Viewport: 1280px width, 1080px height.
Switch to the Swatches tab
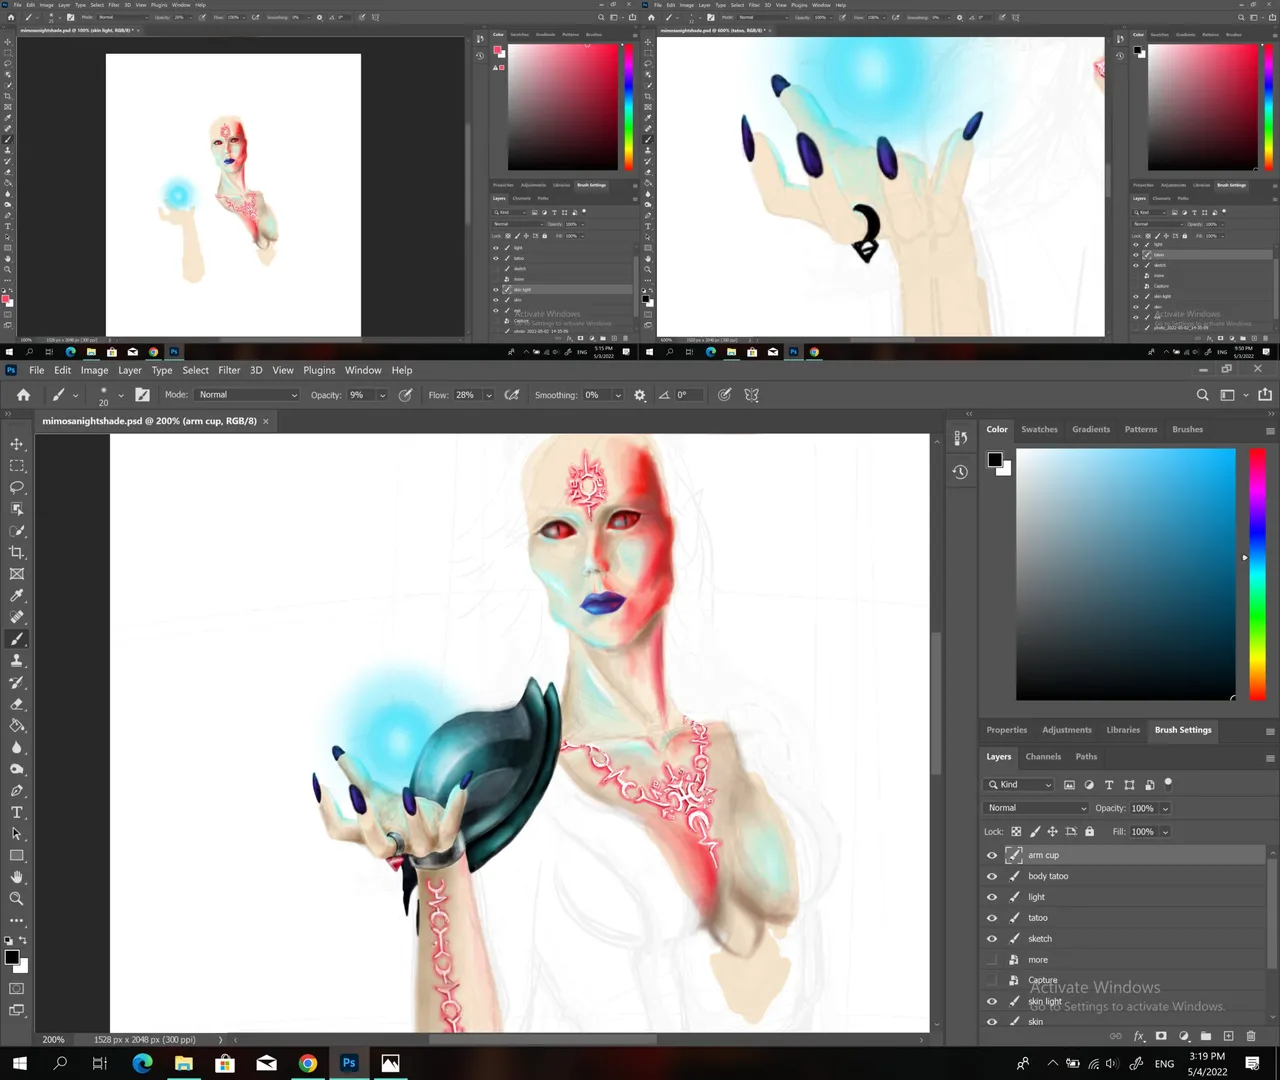tap(1039, 429)
